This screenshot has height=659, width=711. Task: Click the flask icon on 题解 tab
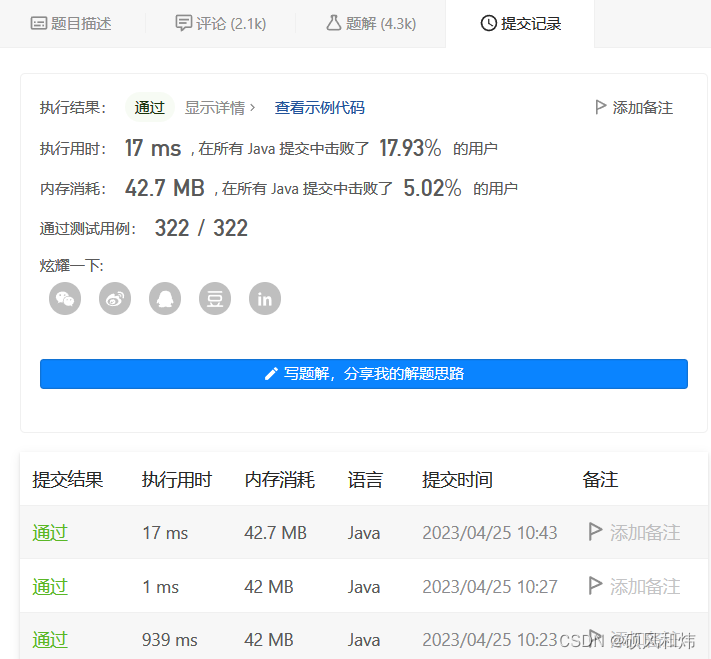pyautogui.click(x=334, y=23)
